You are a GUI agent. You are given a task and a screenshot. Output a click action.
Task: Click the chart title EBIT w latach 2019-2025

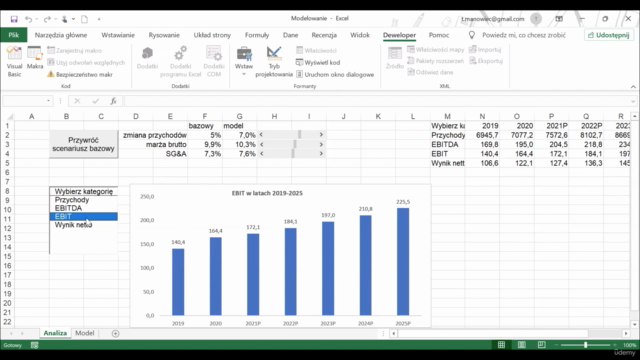[267, 193]
